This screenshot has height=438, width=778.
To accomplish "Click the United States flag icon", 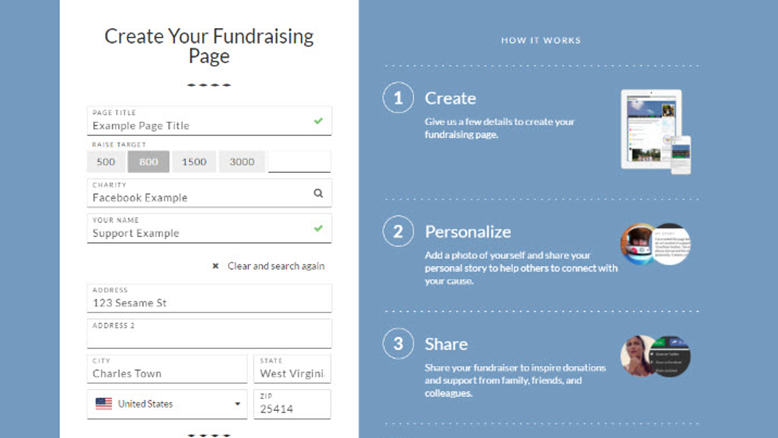I will pyautogui.click(x=104, y=404).
